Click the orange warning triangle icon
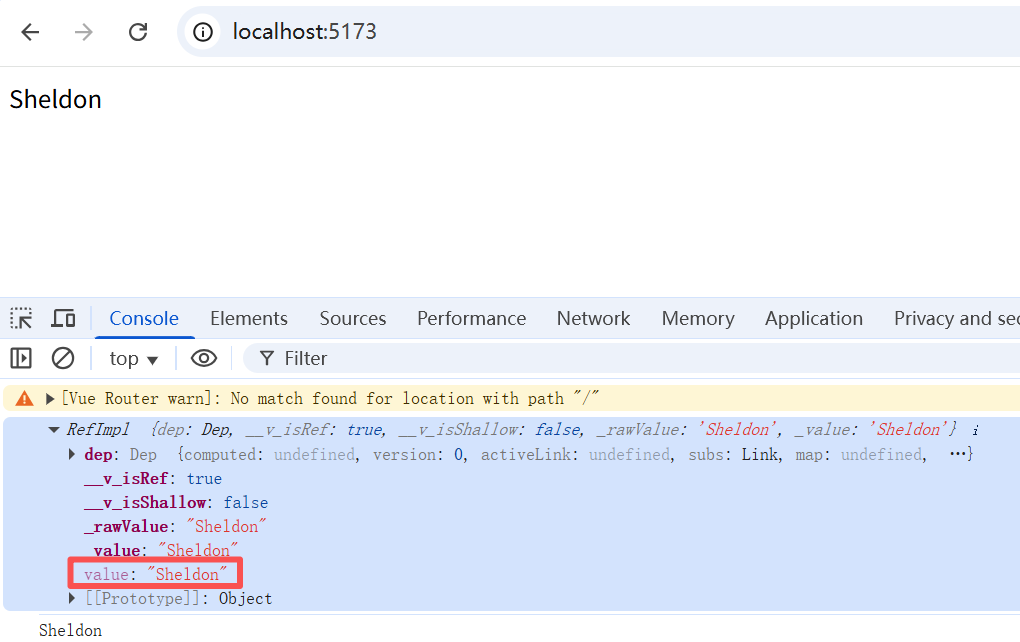 (24, 399)
